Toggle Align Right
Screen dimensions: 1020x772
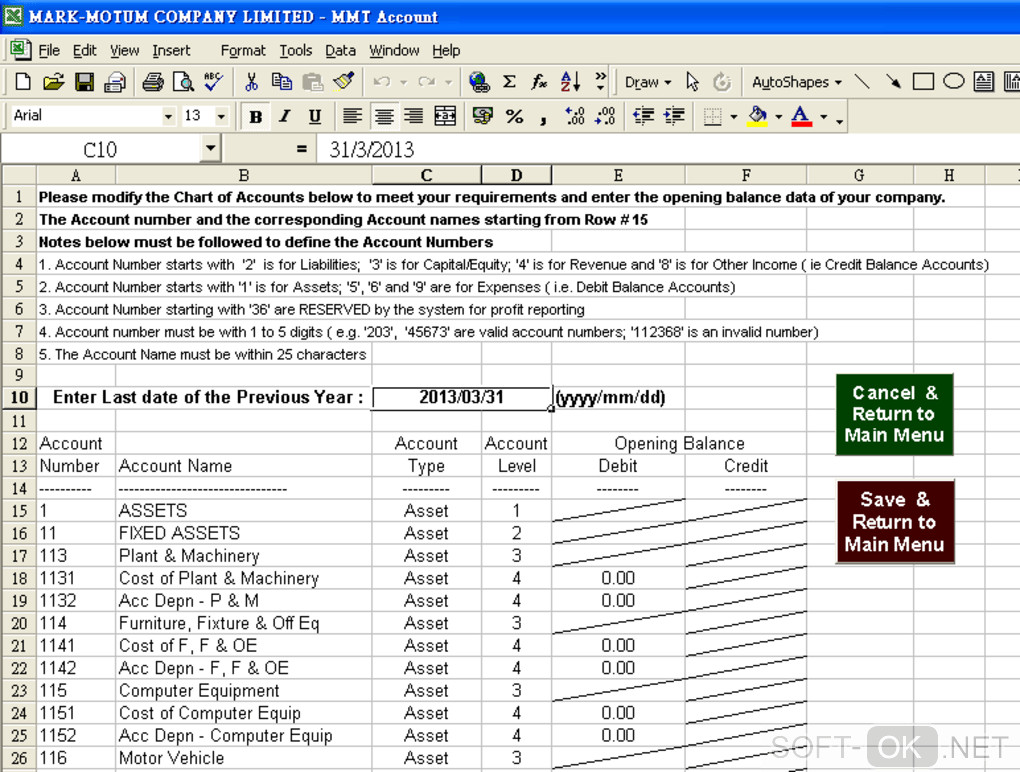coord(413,116)
